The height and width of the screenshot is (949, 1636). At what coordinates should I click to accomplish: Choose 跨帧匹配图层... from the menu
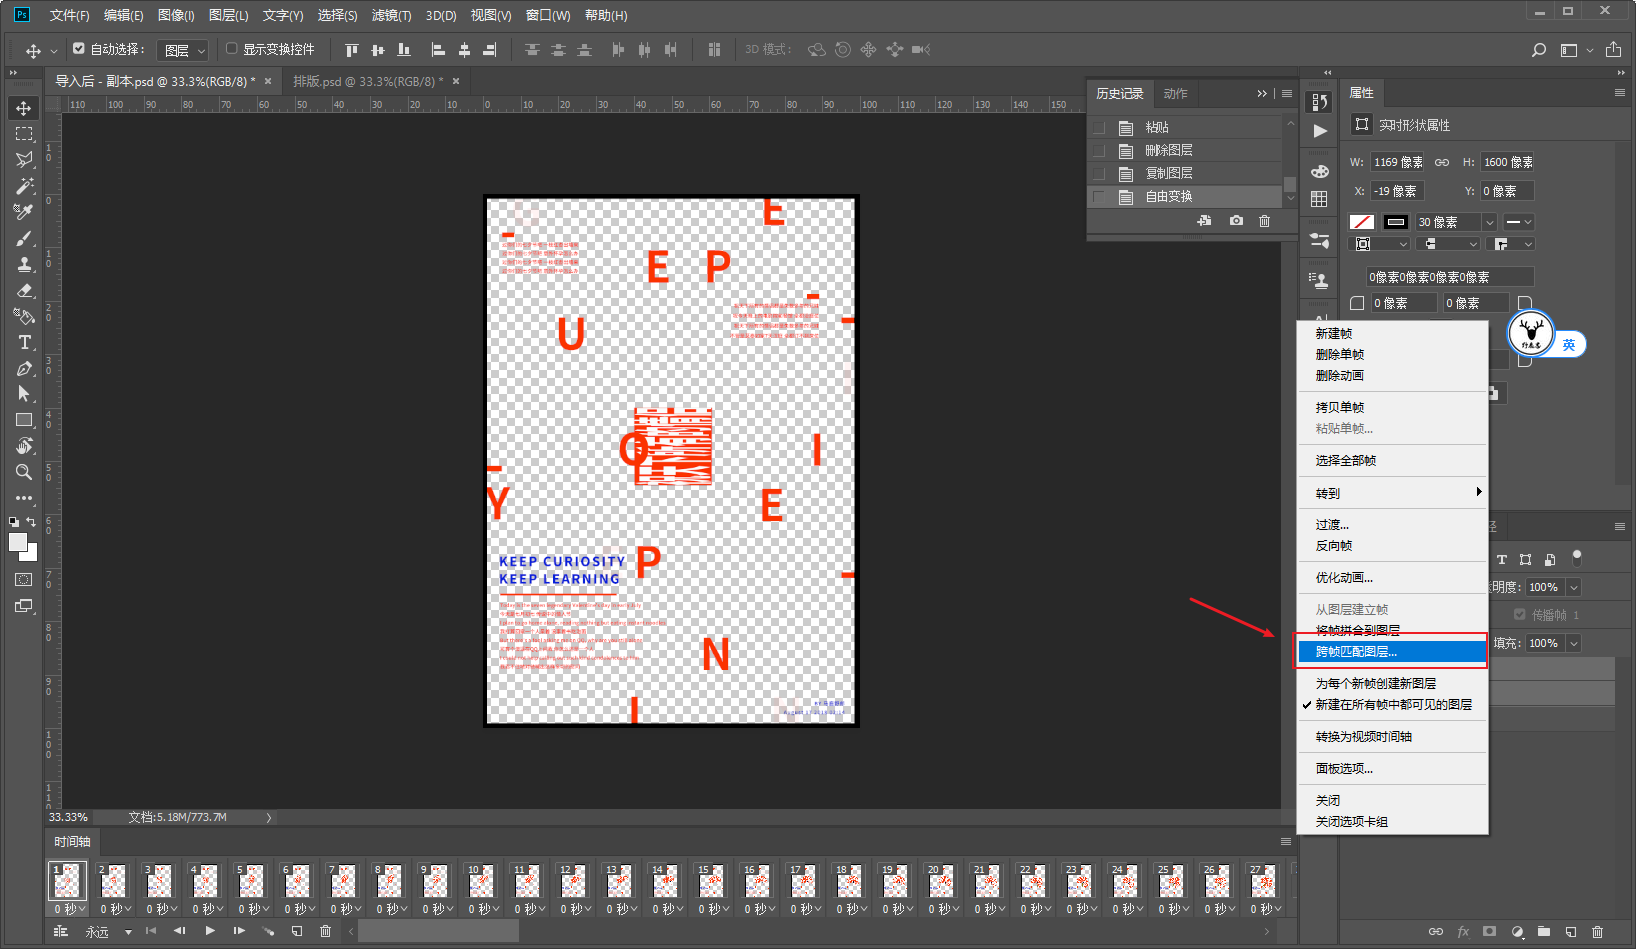[1393, 652]
